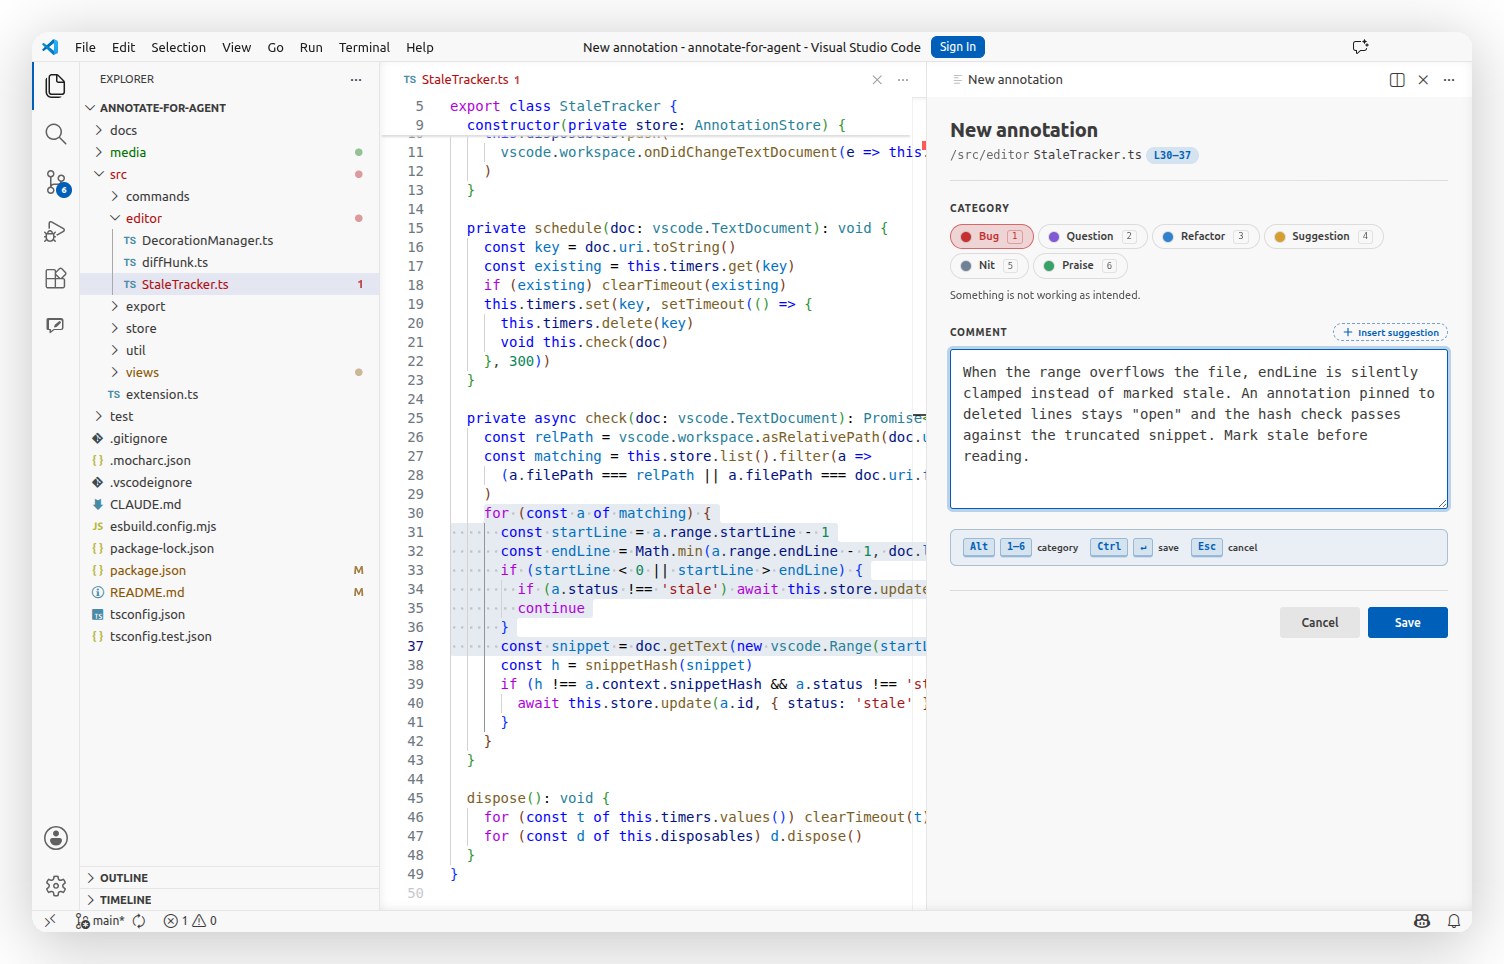Screen dimensions: 1504x964
Task: Synchronize changes icon in status bar
Action: (x=139, y=921)
